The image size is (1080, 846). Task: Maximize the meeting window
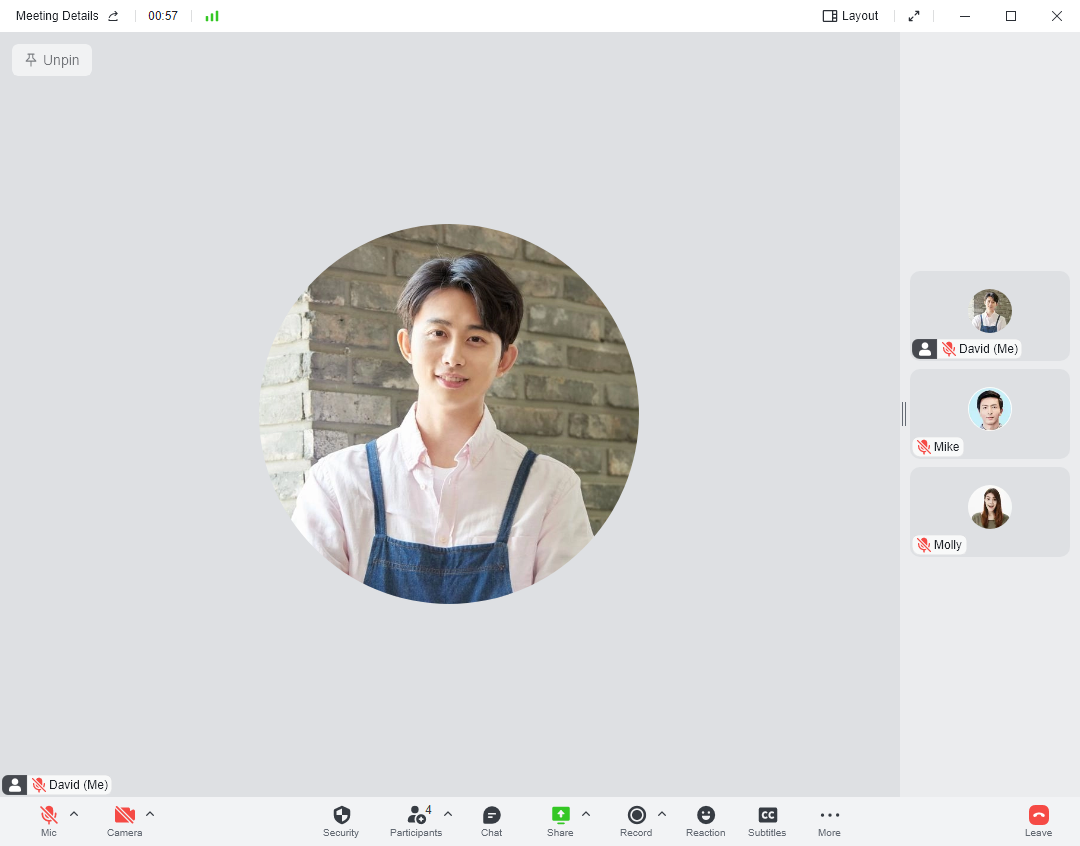[1010, 16]
